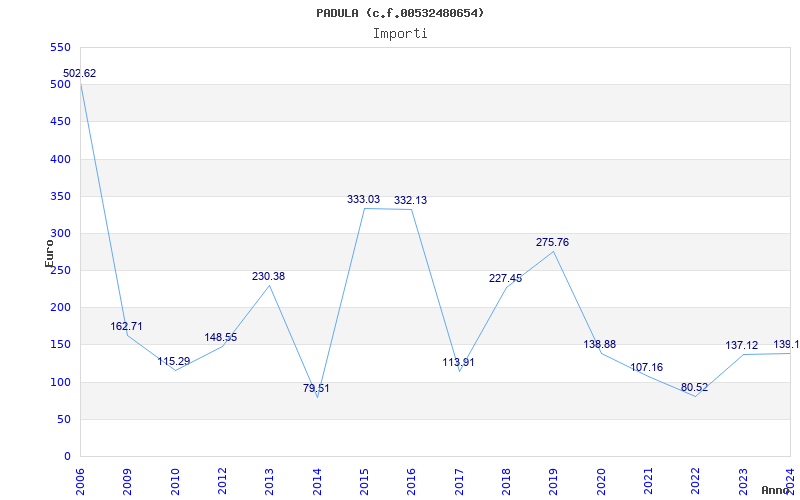Select the y-axis value 0
The image size is (800, 500).
coord(67,457)
